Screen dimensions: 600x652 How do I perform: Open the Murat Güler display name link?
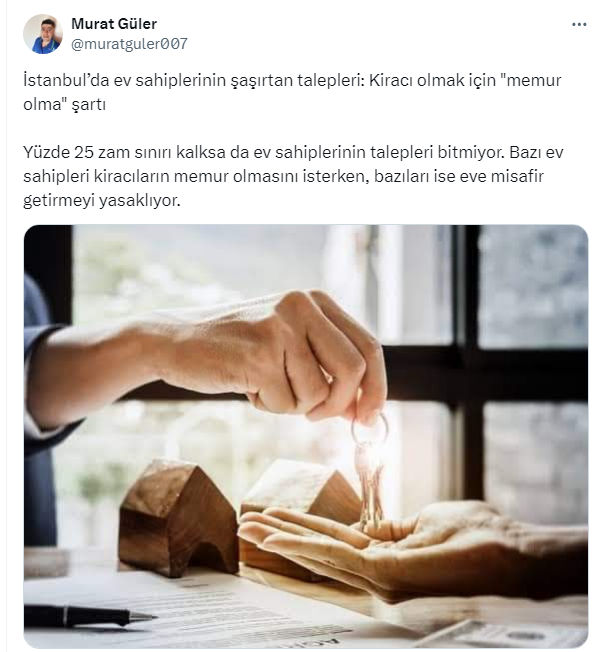(114, 24)
